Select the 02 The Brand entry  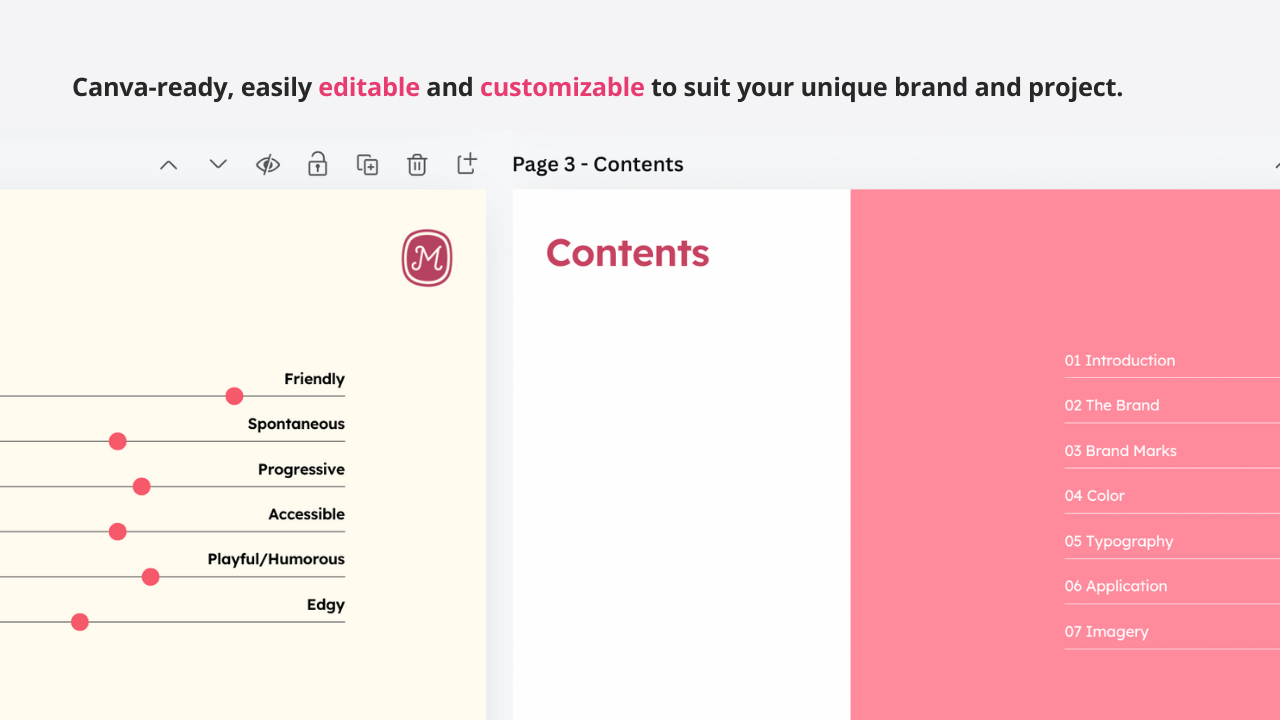1112,406
